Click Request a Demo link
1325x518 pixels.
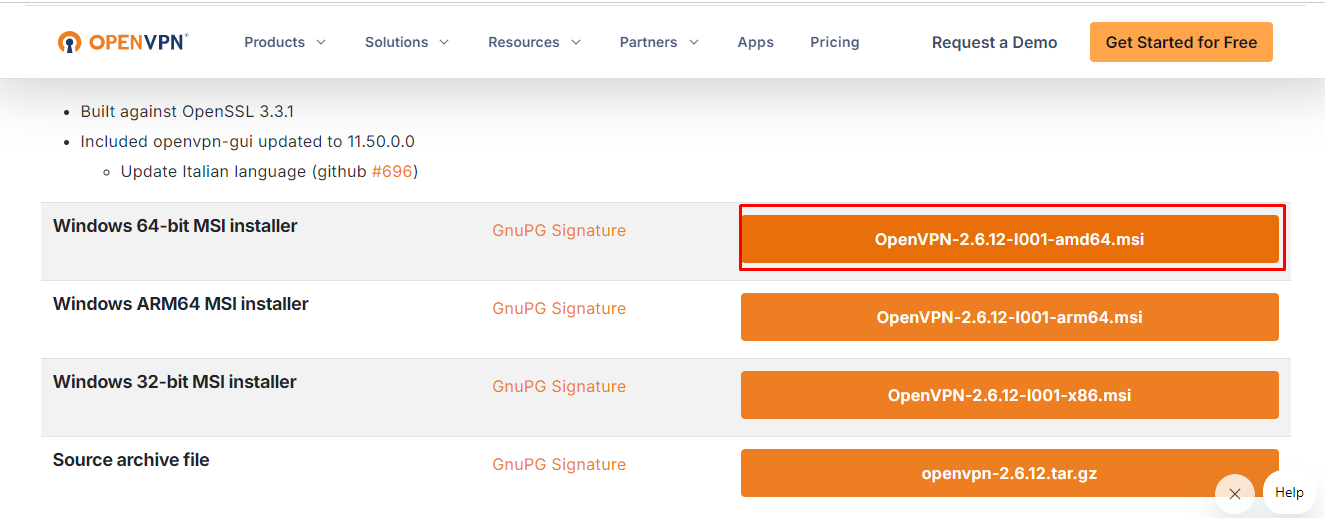point(994,42)
